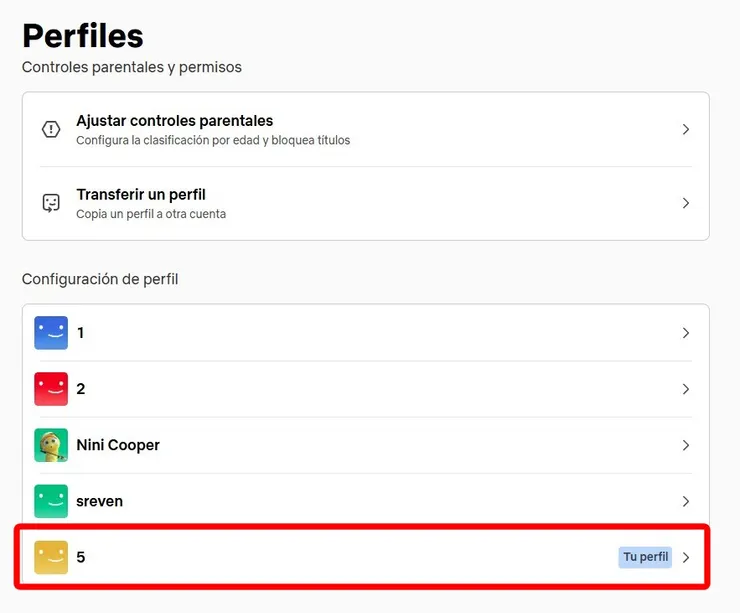Expand the Transferir un perfil chevron
The image size is (740, 613).
(x=686, y=203)
